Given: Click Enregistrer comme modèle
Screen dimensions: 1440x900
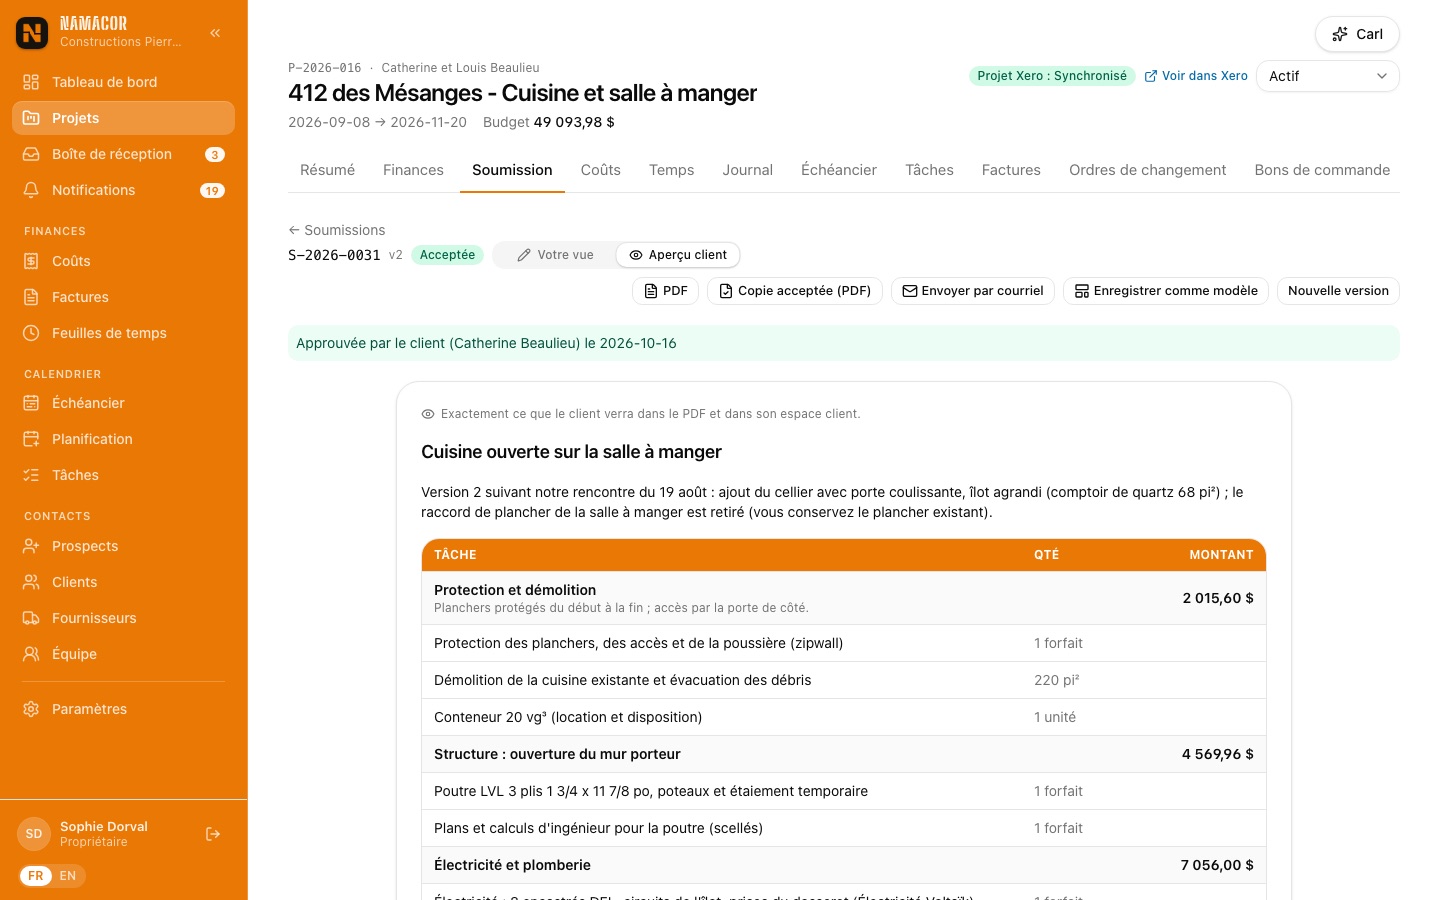Looking at the screenshot, I should pos(1166,291).
